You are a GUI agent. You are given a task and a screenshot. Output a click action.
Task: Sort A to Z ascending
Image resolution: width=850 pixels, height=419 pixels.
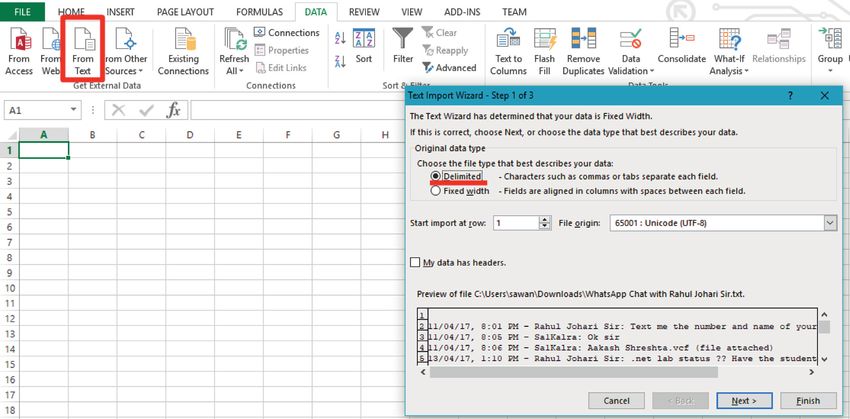[340, 38]
